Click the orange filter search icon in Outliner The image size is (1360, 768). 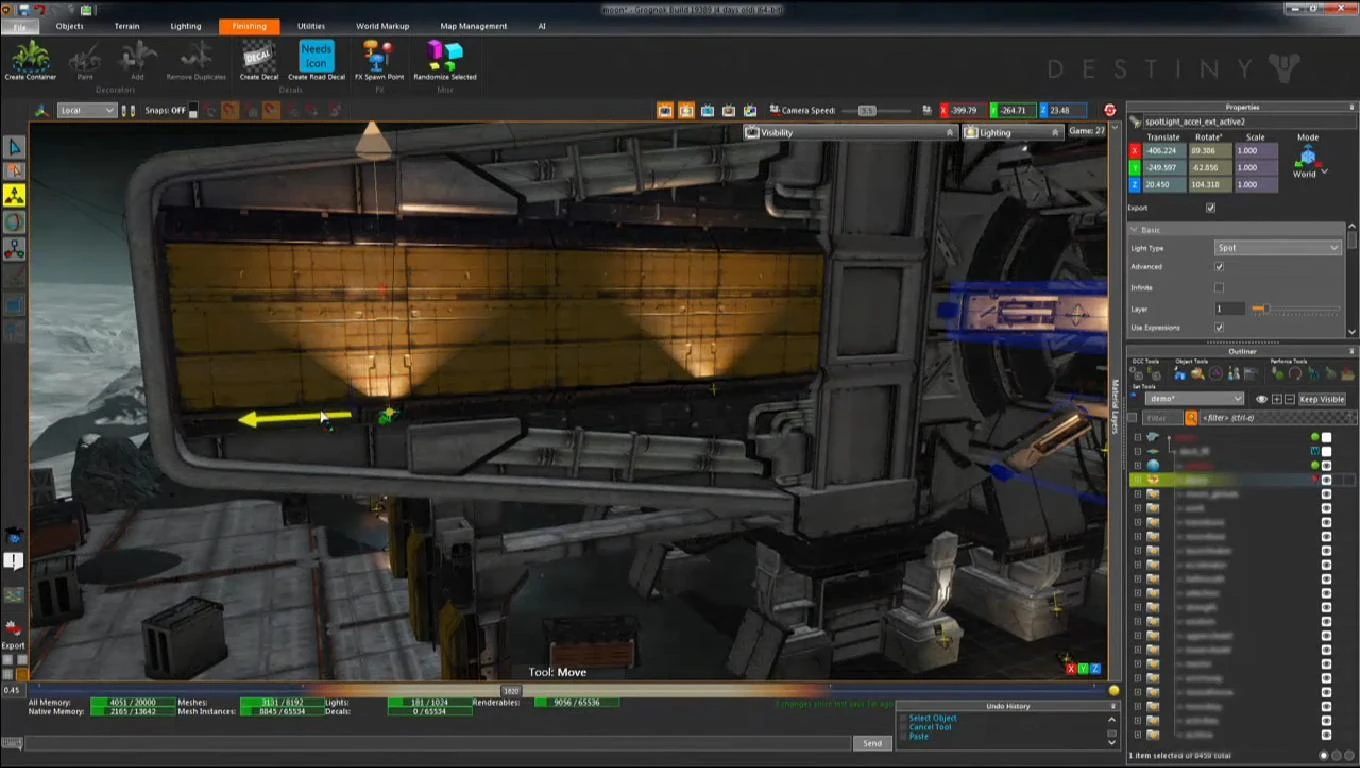click(x=1191, y=418)
